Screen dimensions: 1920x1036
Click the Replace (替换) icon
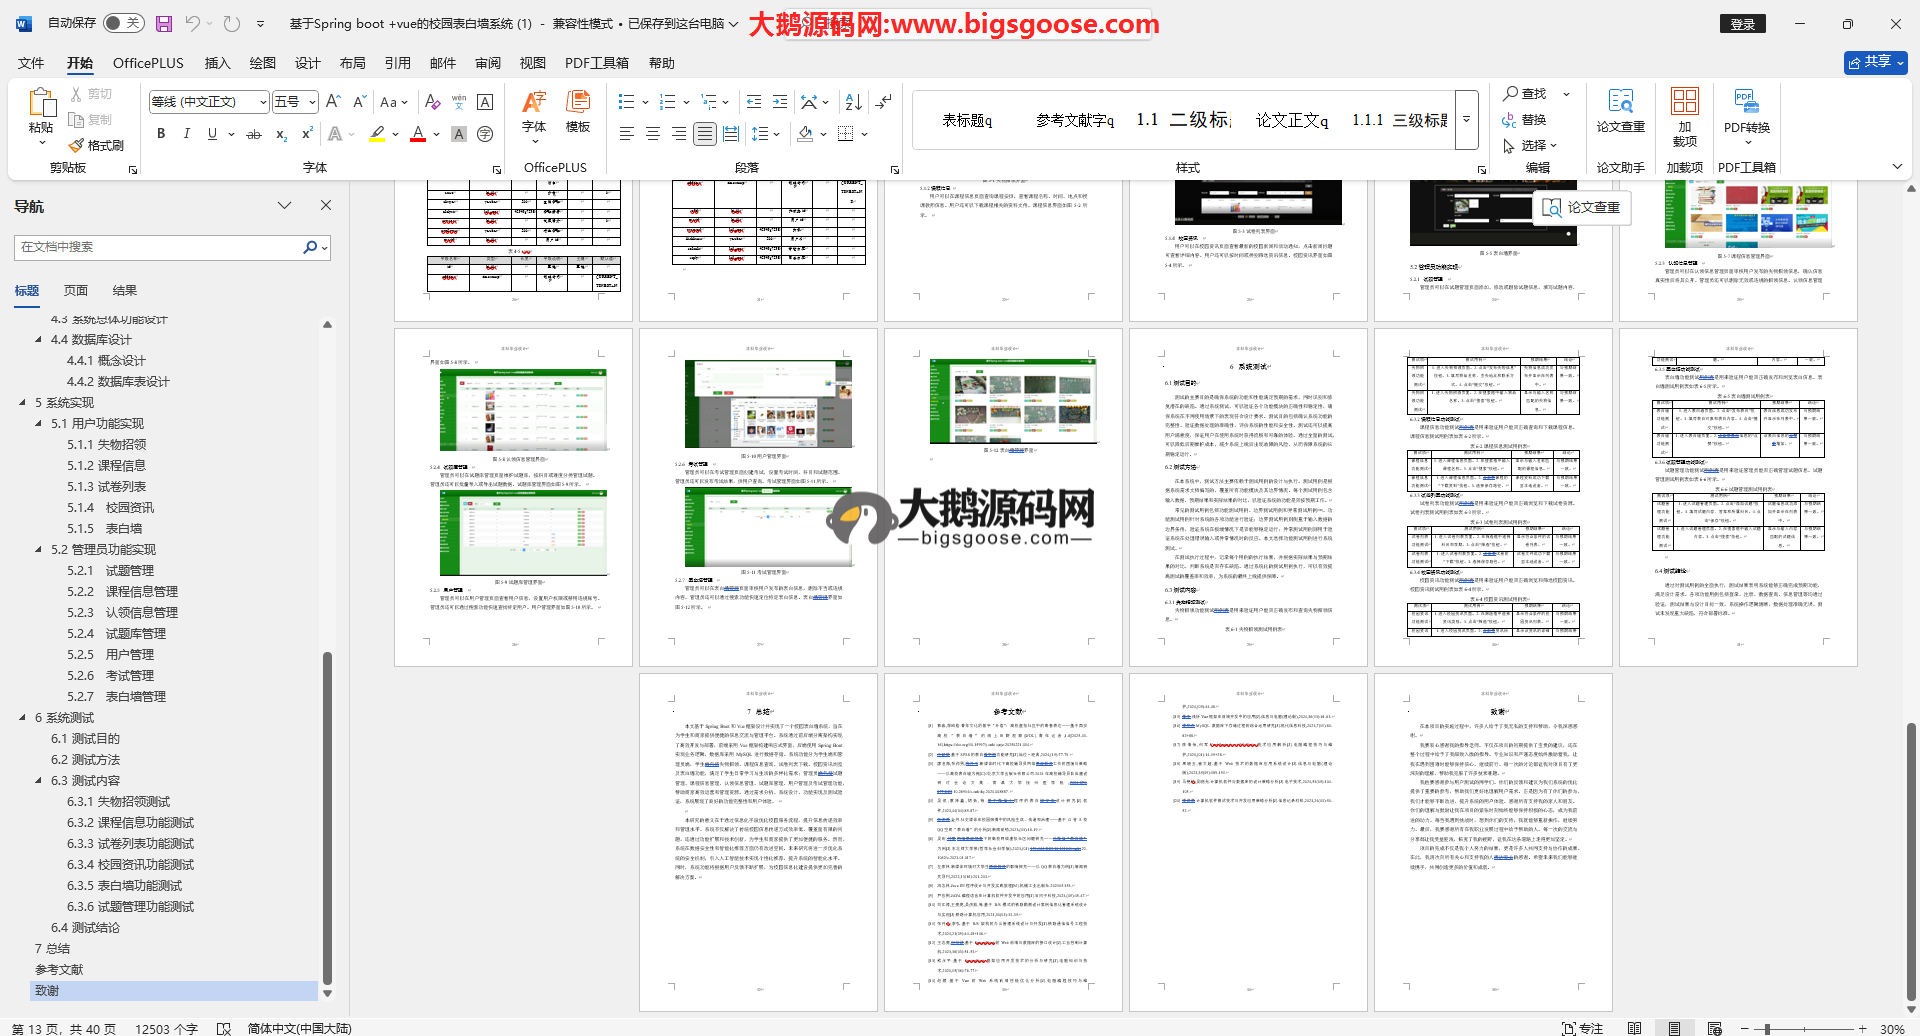(x=1524, y=120)
